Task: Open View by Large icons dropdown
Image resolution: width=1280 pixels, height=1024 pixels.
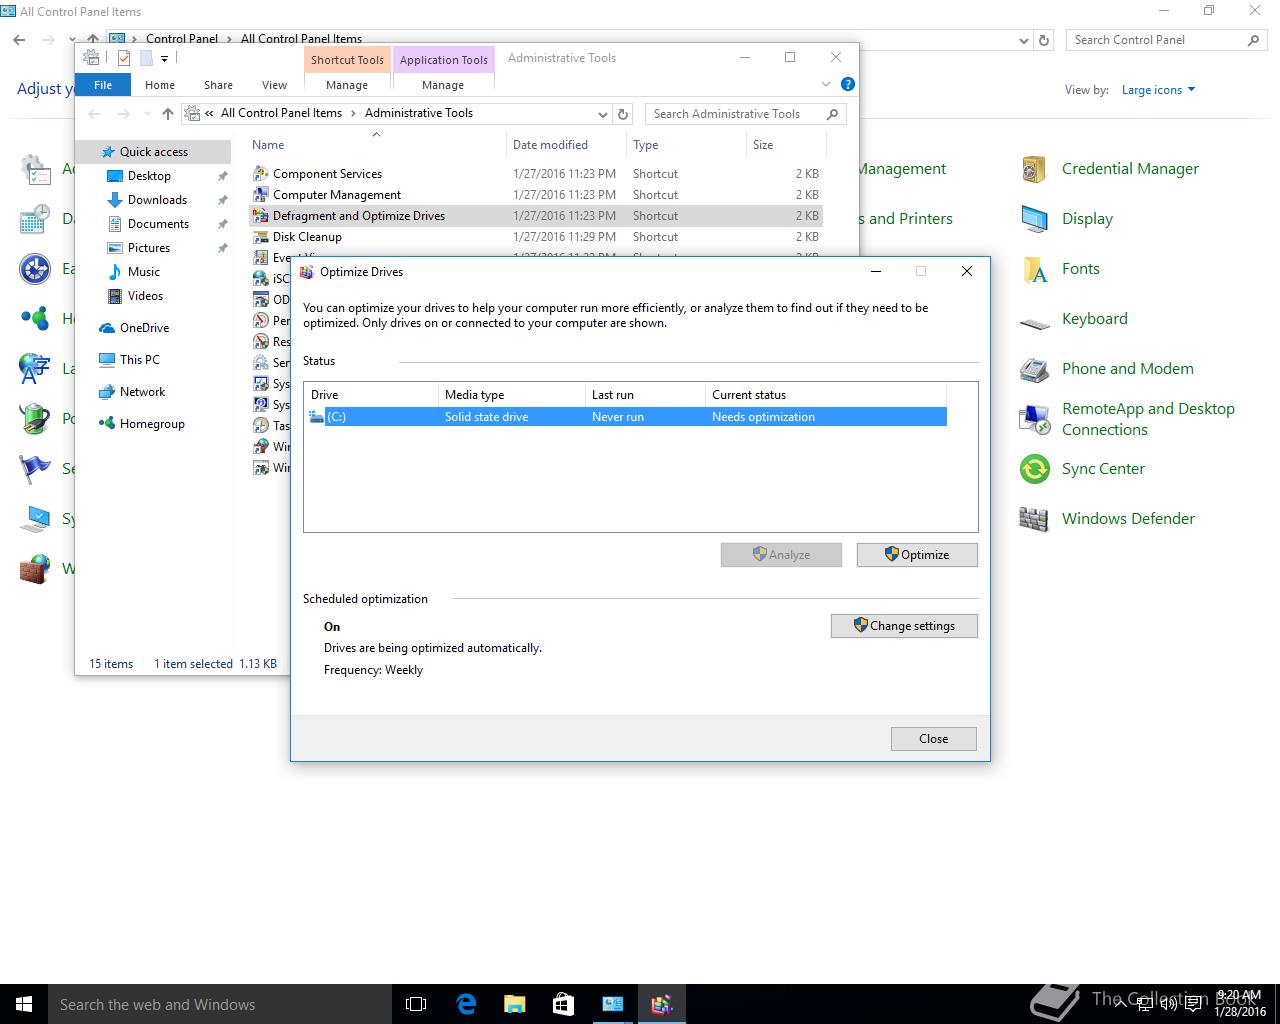Action: click(1158, 90)
